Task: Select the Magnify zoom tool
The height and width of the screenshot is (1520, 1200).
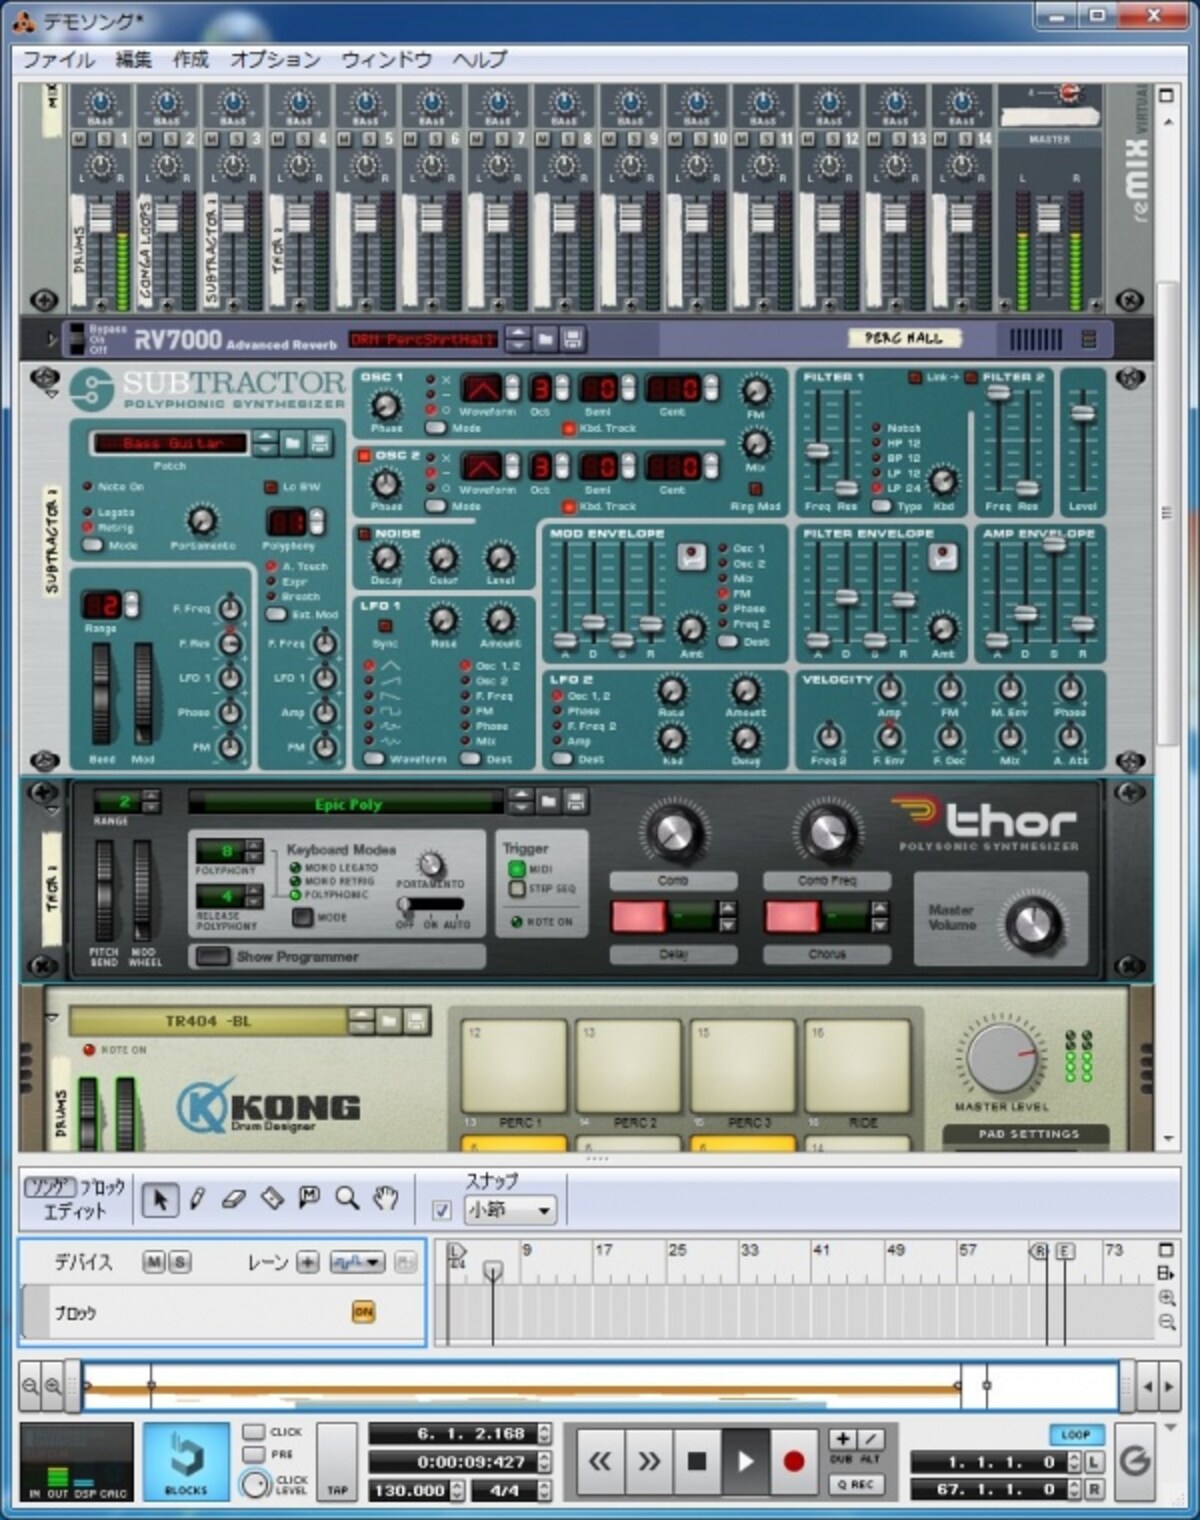Action: click(x=347, y=1198)
